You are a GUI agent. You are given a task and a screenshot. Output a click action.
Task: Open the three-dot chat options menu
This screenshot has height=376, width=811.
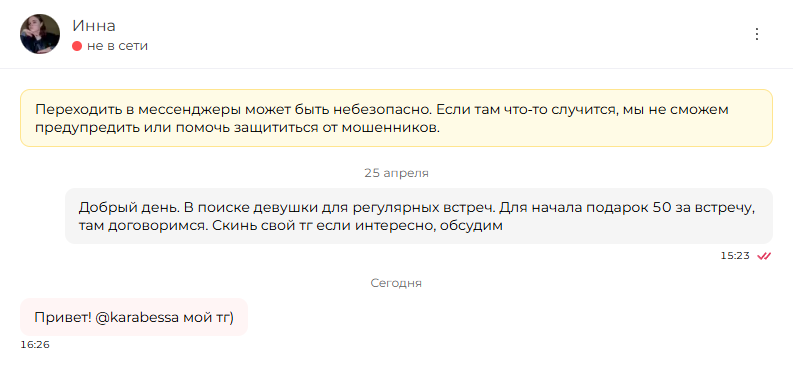pos(757,34)
